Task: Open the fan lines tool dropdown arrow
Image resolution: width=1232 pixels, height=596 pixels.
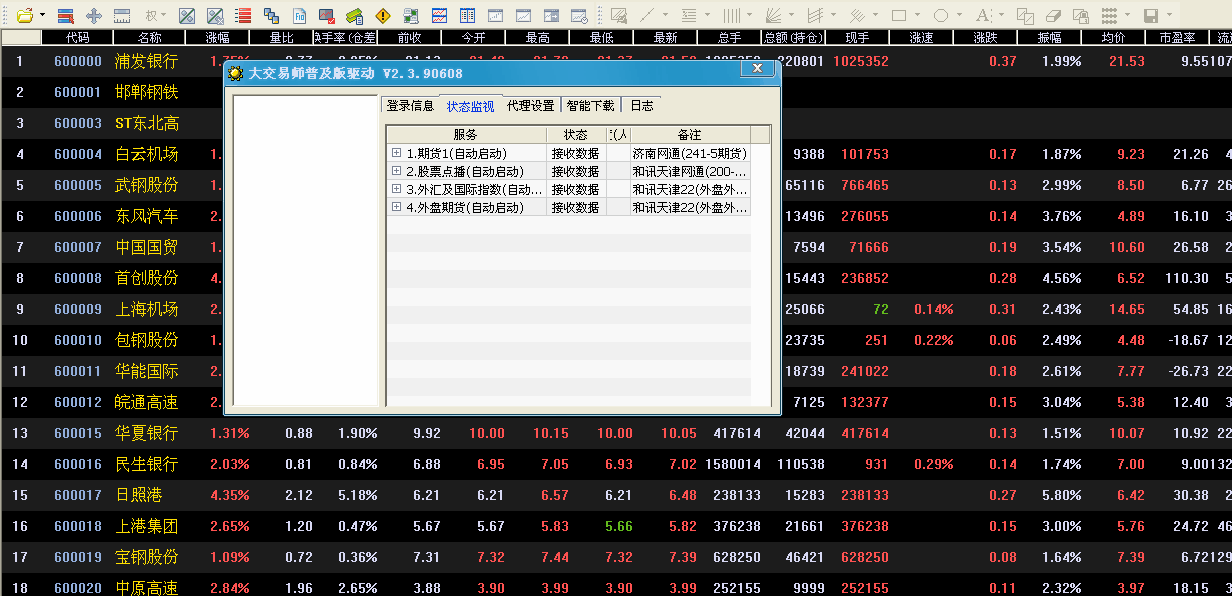Action: (x=791, y=15)
